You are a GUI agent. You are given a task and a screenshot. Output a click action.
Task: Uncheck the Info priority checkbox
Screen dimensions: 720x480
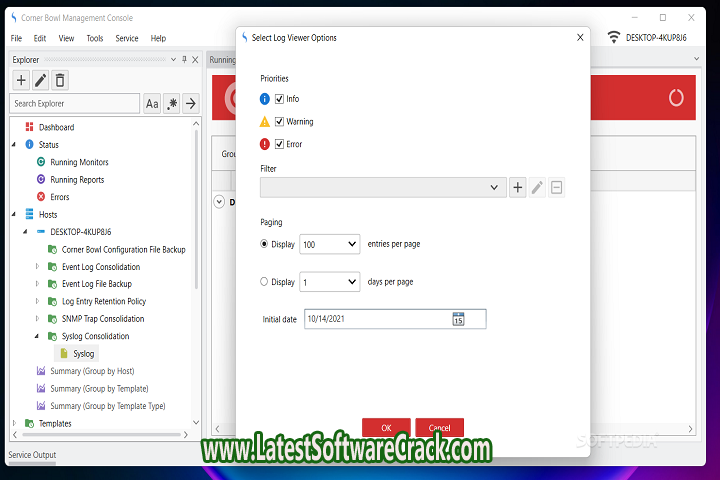point(280,99)
